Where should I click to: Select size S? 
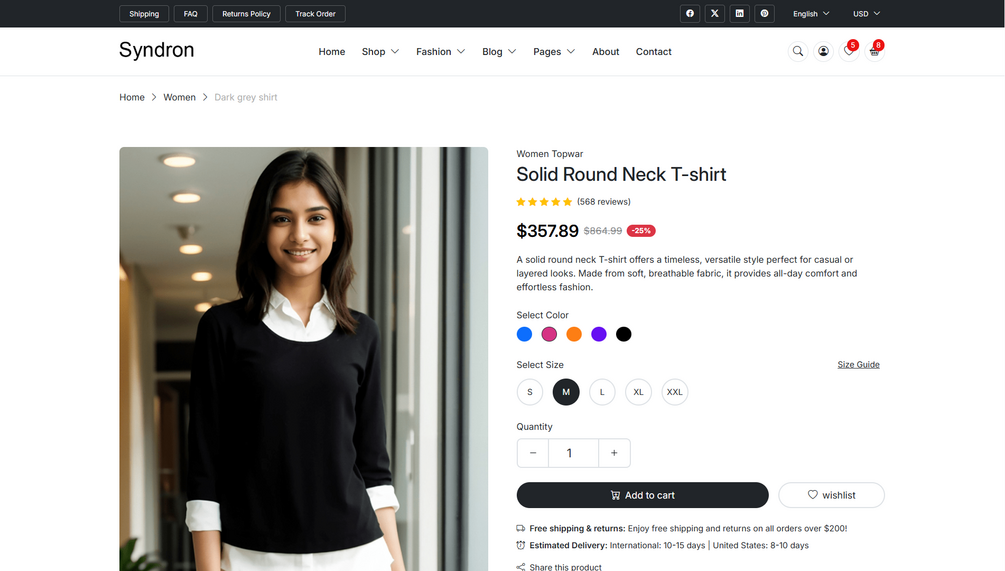pyautogui.click(x=530, y=392)
